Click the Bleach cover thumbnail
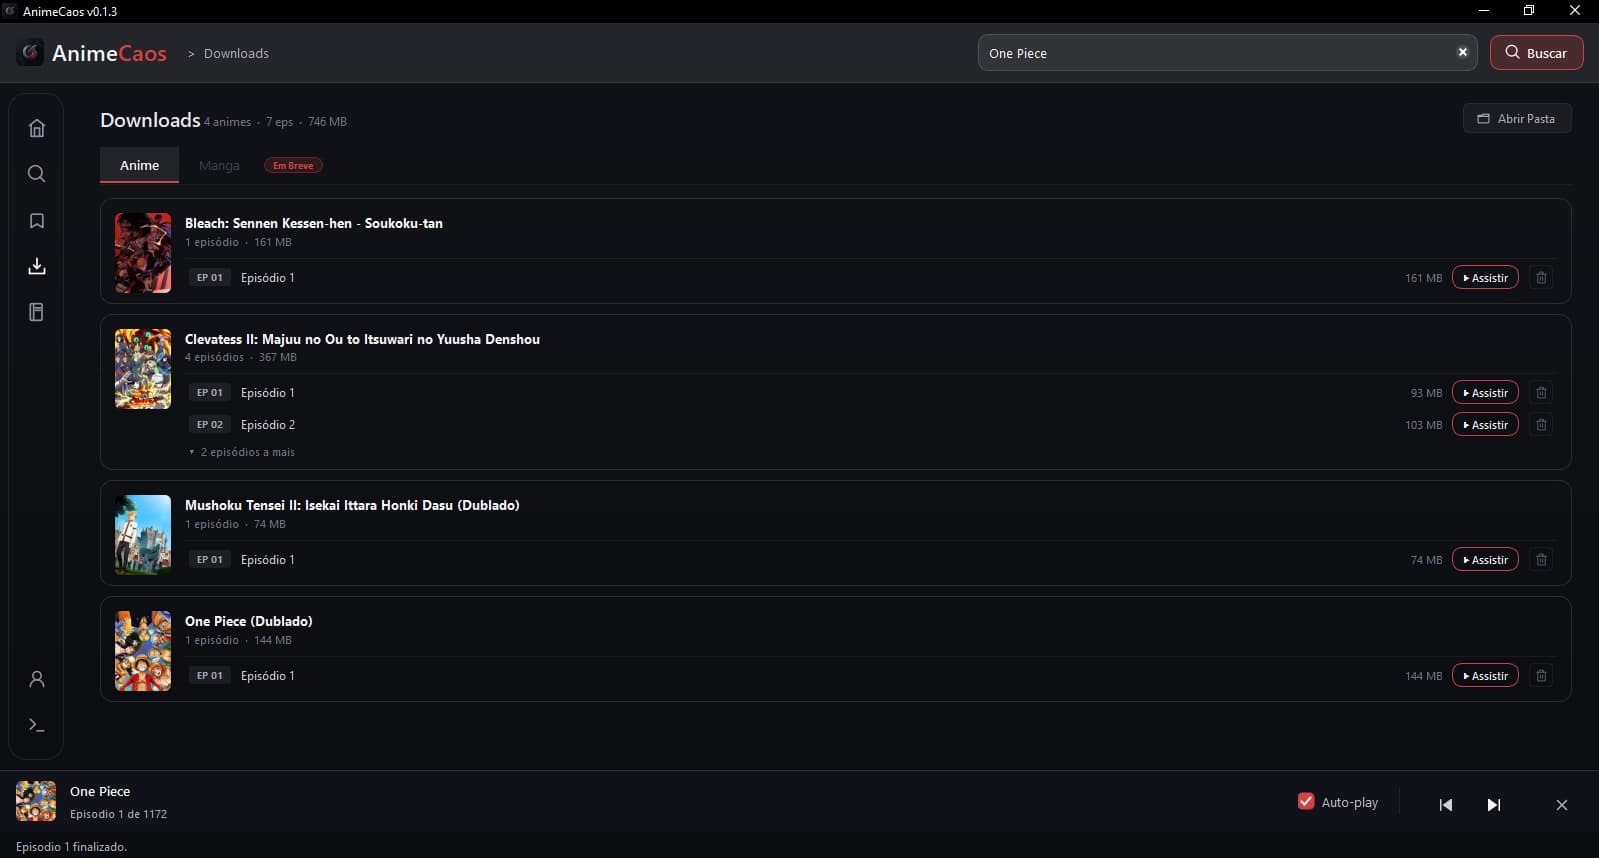Viewport: 1599px width, 858px height. click(143, 253)
